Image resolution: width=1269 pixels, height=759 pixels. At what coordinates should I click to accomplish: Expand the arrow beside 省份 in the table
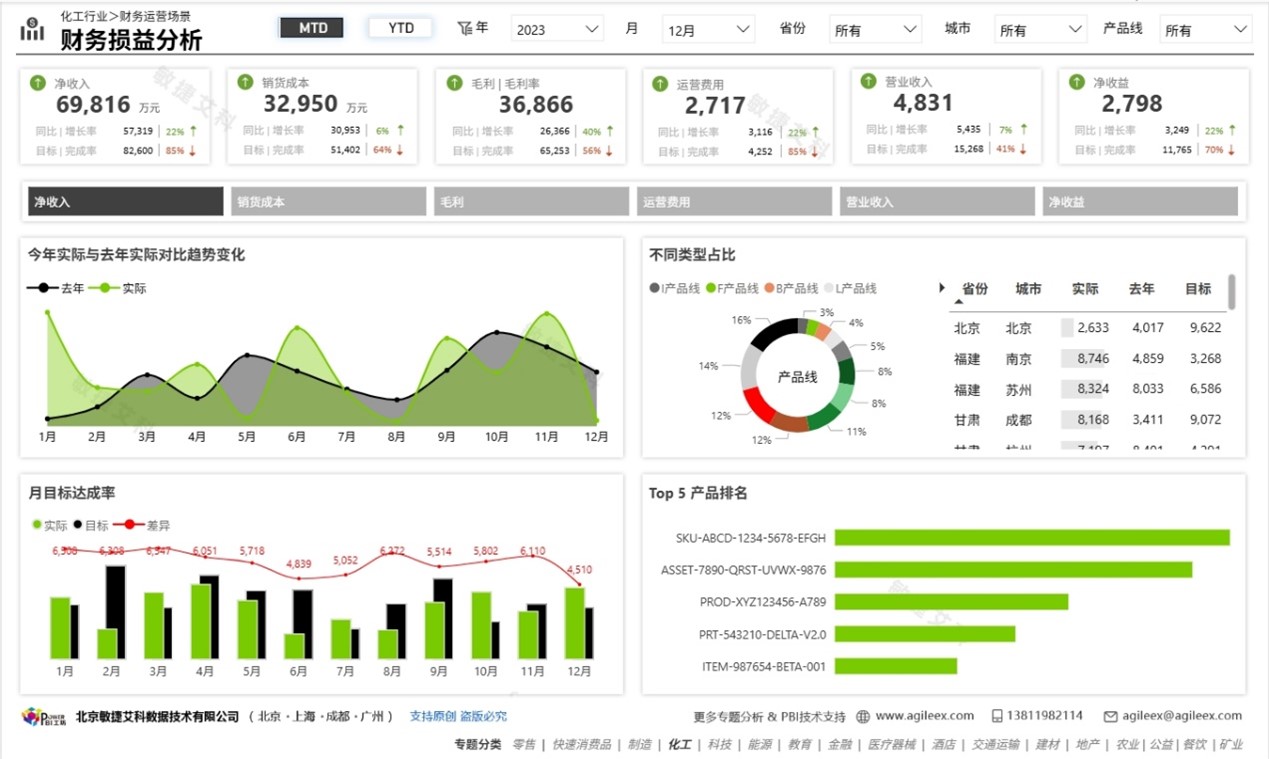(x=941, y=289)
